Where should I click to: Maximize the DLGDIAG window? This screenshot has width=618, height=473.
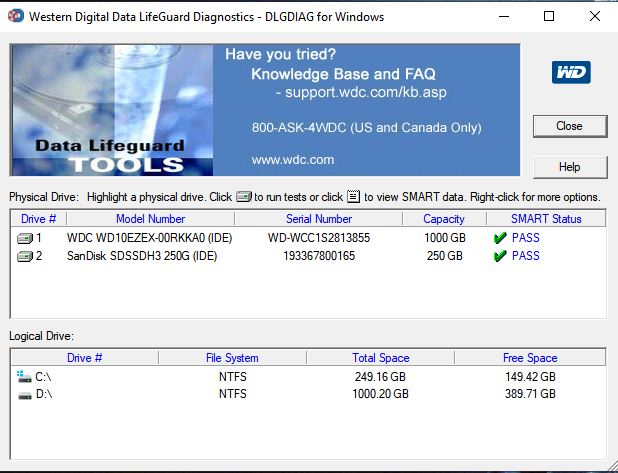(x=548, y=17)
